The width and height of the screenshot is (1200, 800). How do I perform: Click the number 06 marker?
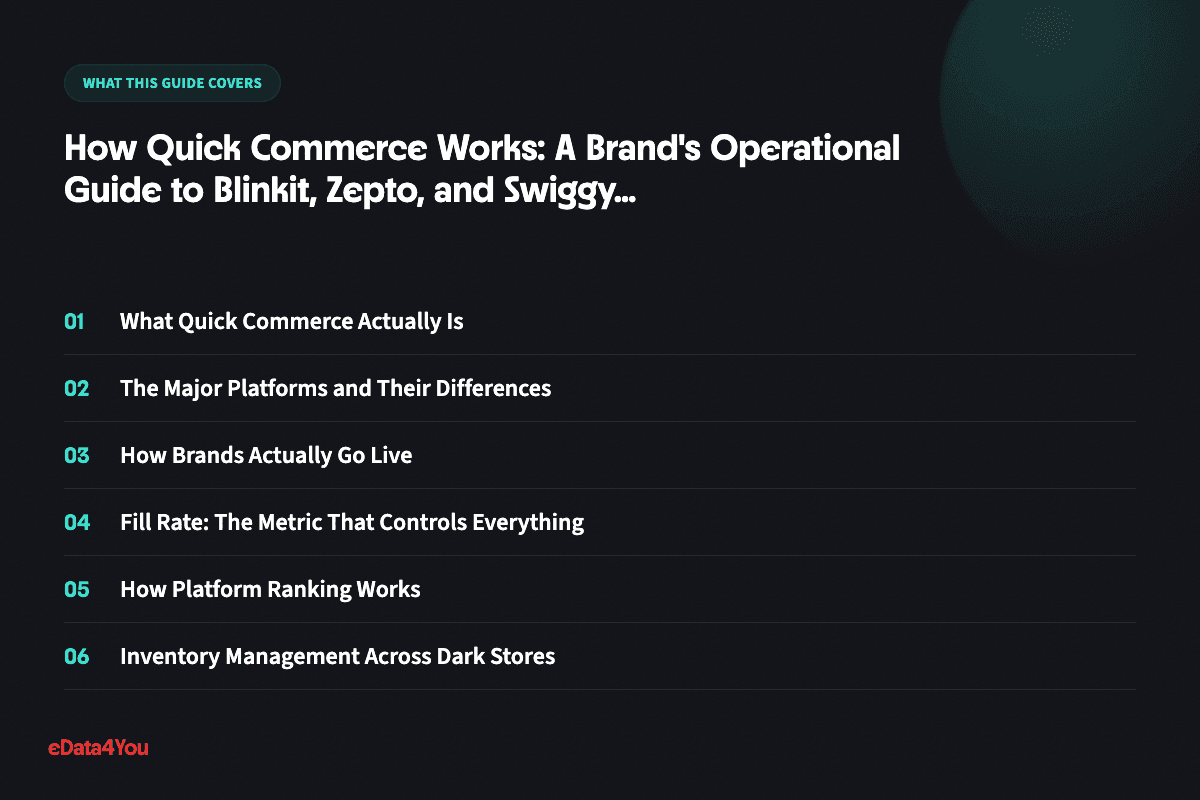(x=77, y=656)
